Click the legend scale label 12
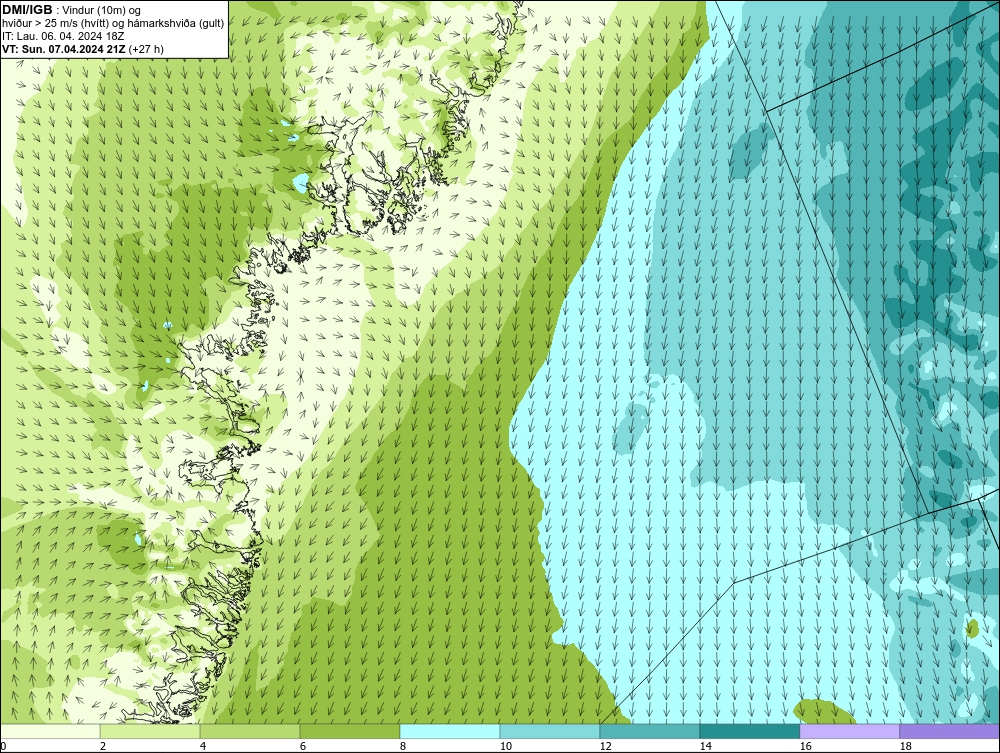This screenshot has height=753, width=1000. pyautogui.click(x=605, y=747)
